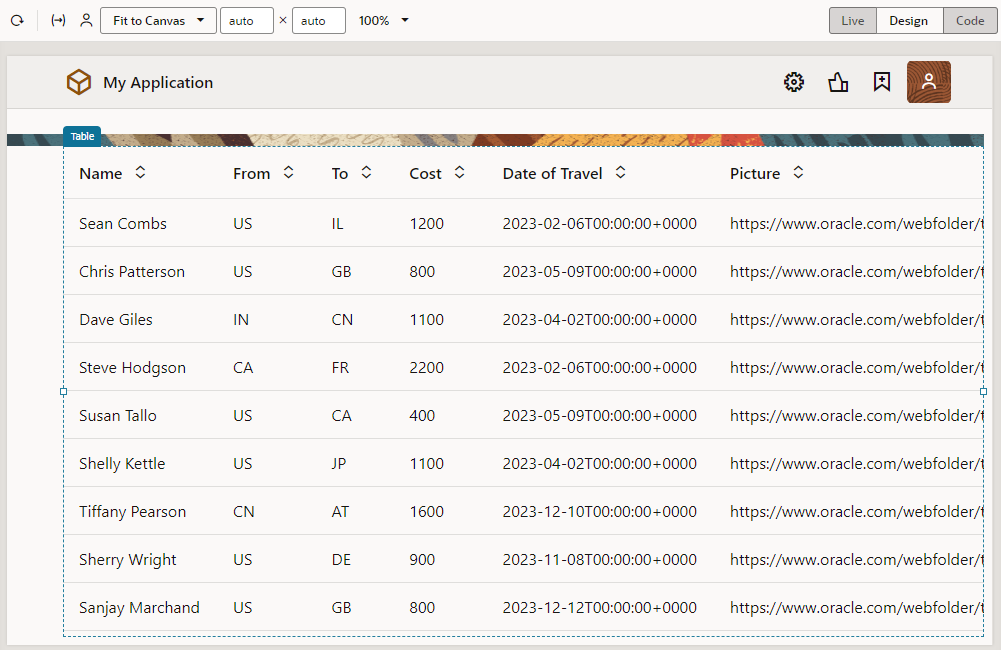Sort by the Cost column arrows
Viewport: 1001px width, 650px height.
[460, 172]
